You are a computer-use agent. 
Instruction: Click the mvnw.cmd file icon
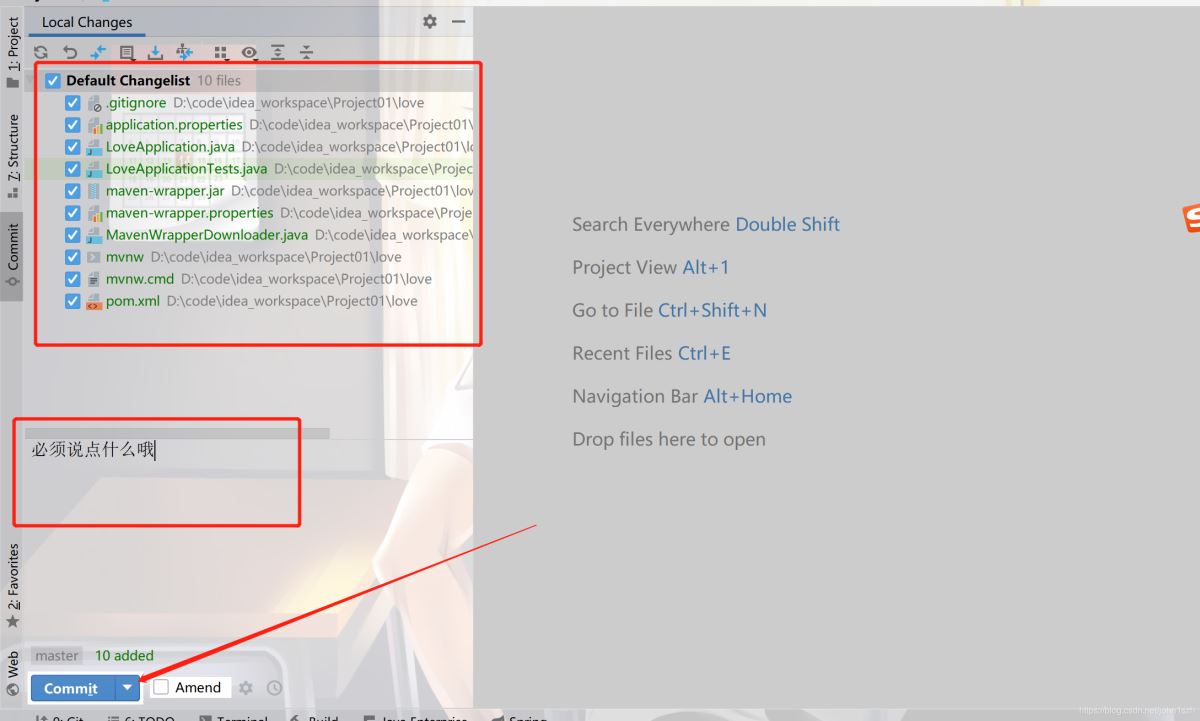pyautogui.click(x=94, y=279)
